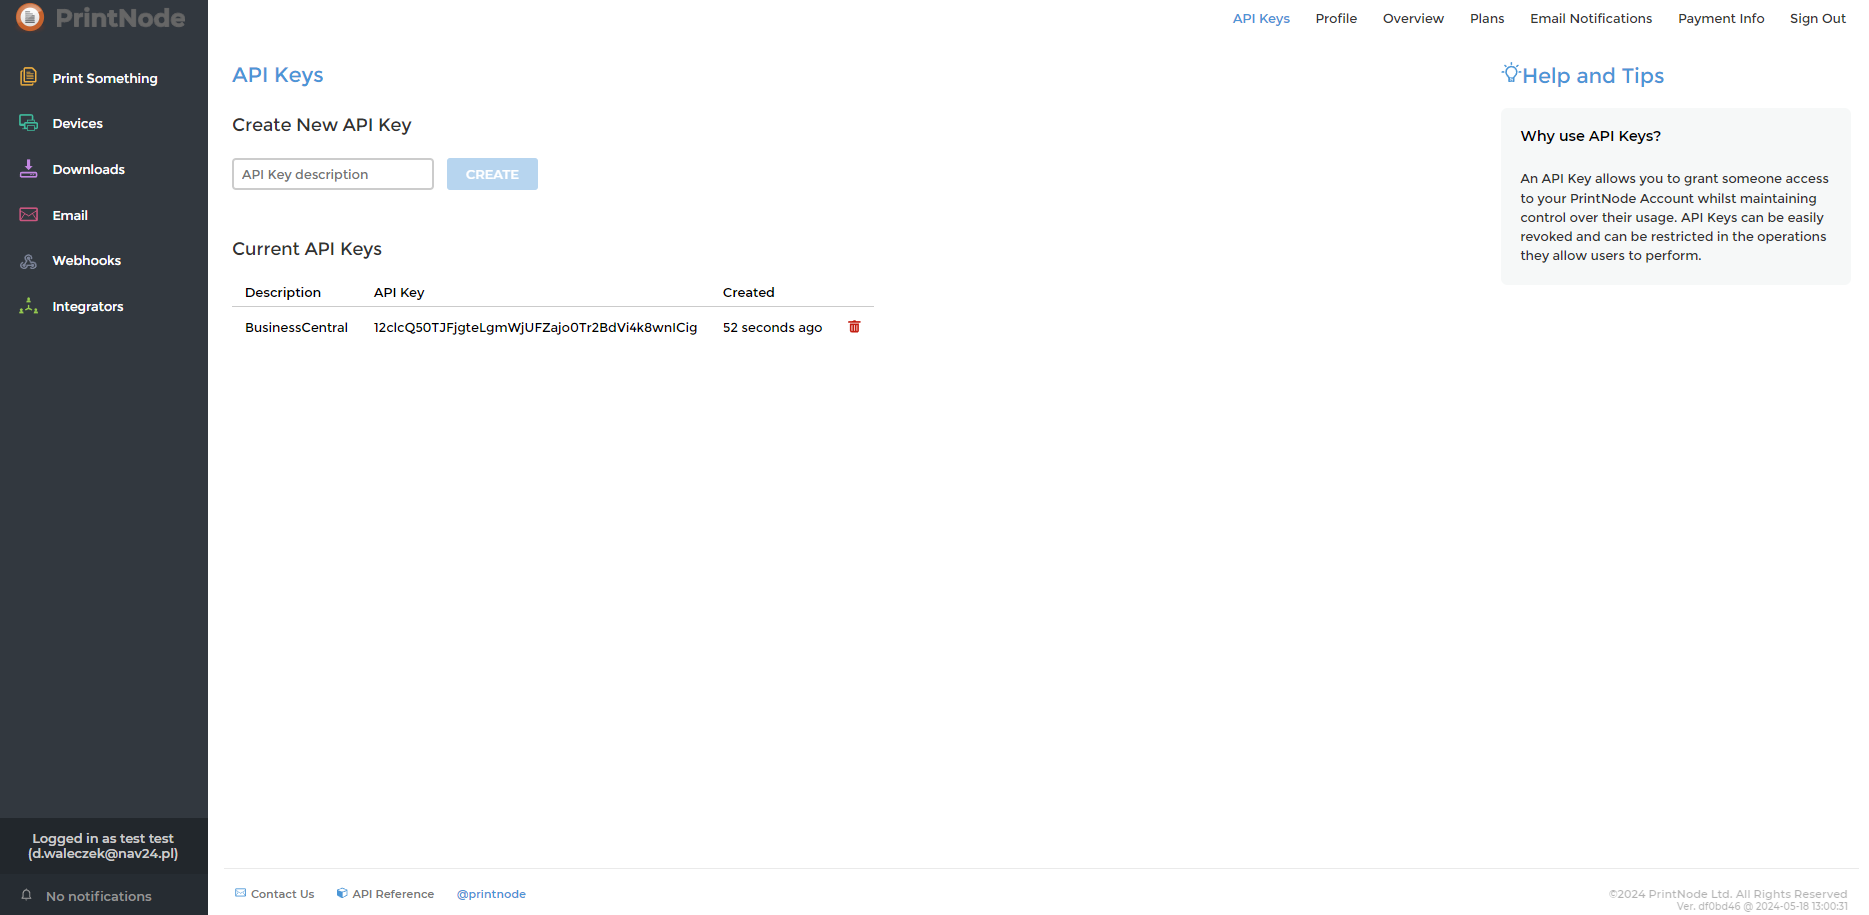1869x915 pixels.
Task: Sign out of the account
Action: coord(1817,18)
